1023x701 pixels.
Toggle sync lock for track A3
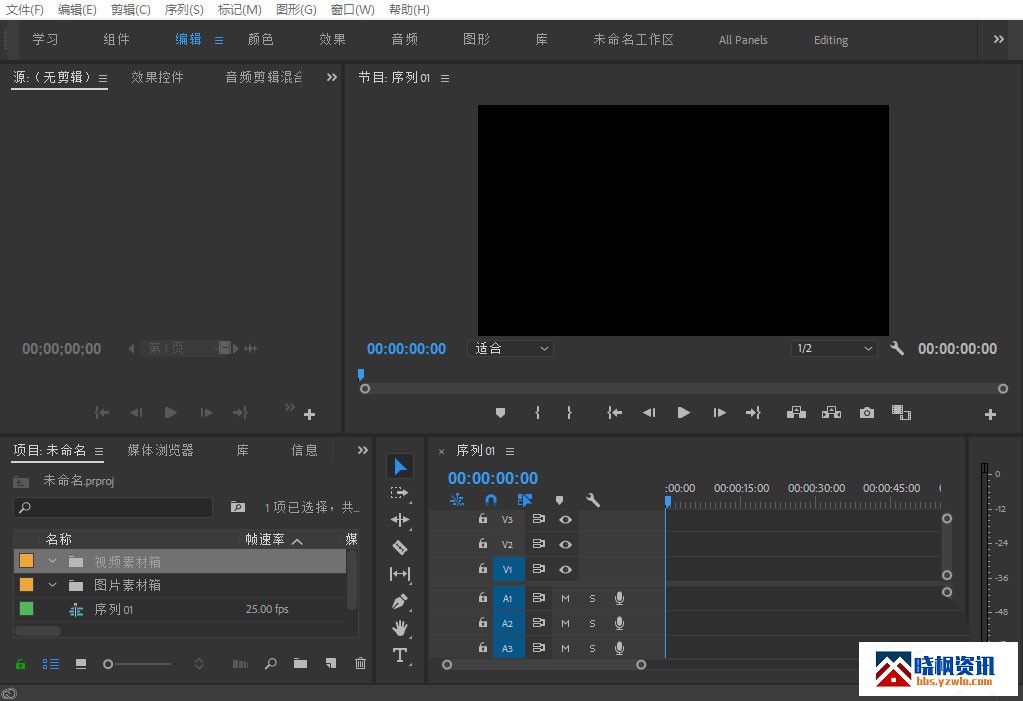538,648
